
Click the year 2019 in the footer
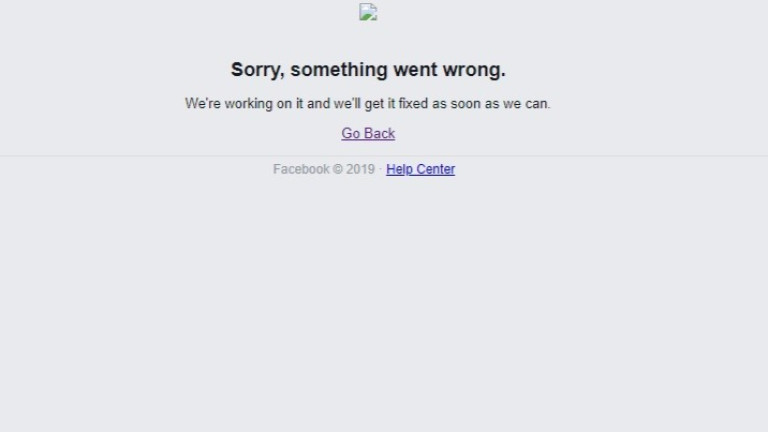[x=360, y=169]
